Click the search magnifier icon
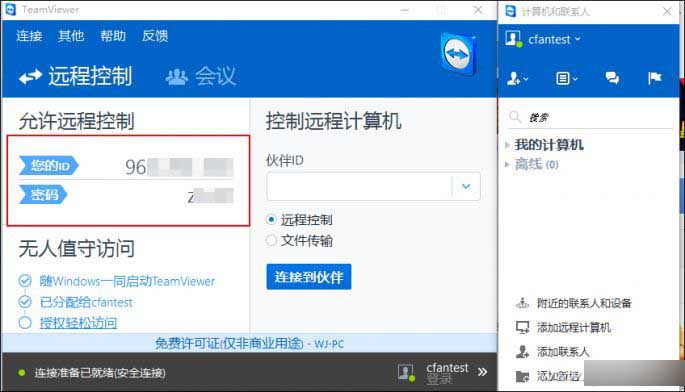Image resolution: width=685 pixels, height=392 pixels. pos(515,117)
